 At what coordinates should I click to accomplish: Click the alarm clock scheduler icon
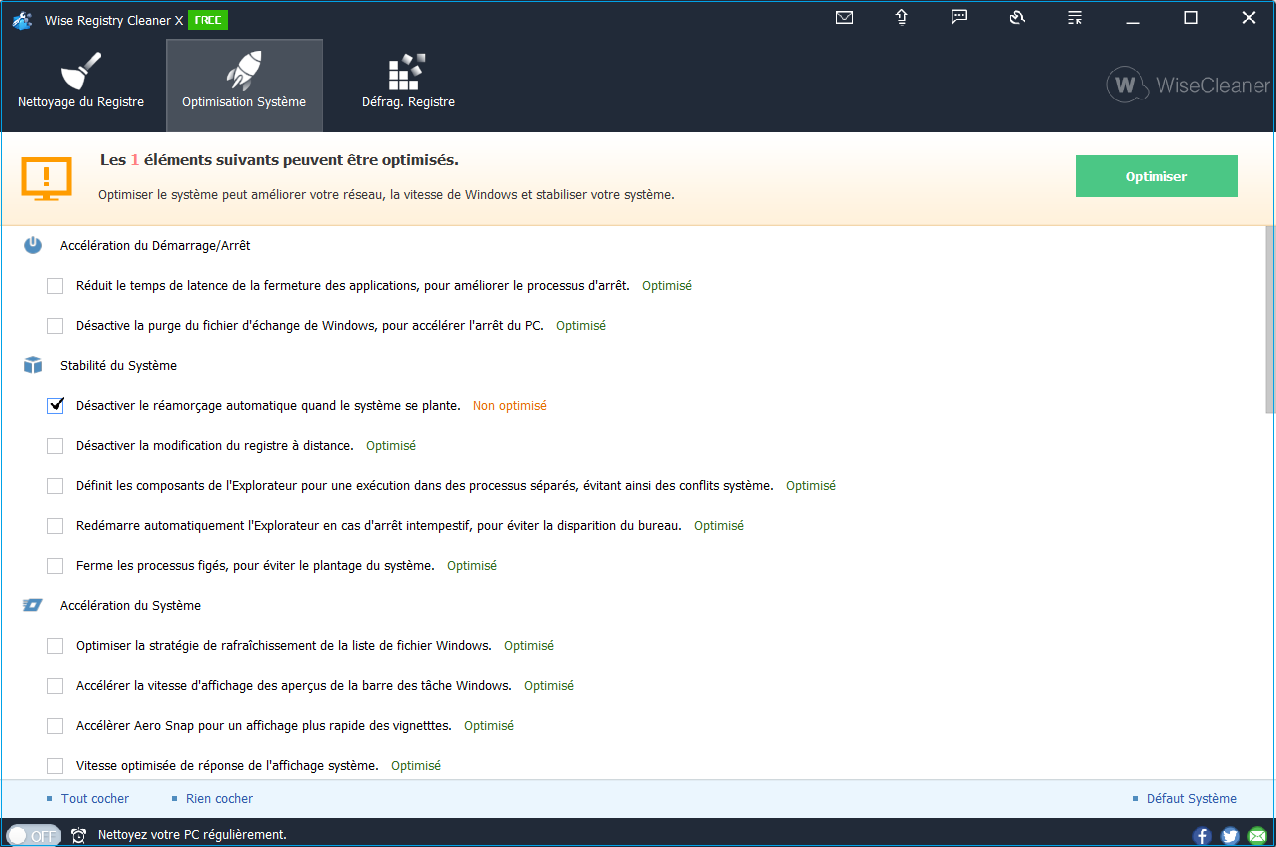[x=79, y=834]
